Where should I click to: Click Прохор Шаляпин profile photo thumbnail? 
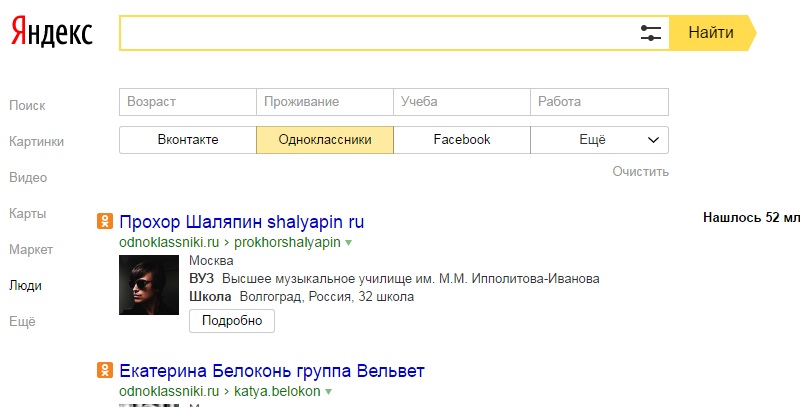149,285
